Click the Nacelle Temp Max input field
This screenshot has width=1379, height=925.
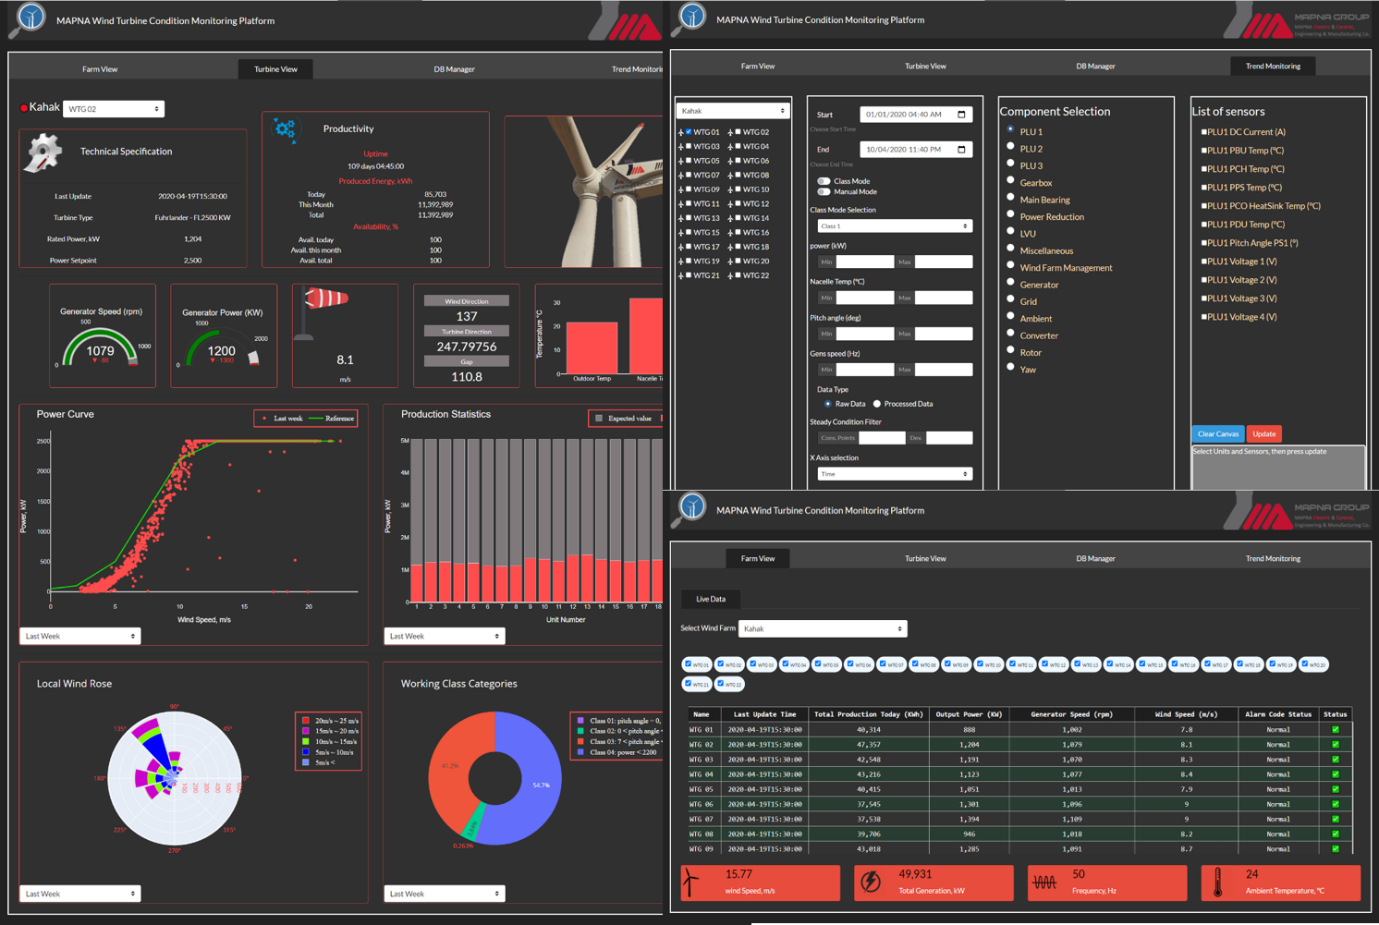coord(943,298)
